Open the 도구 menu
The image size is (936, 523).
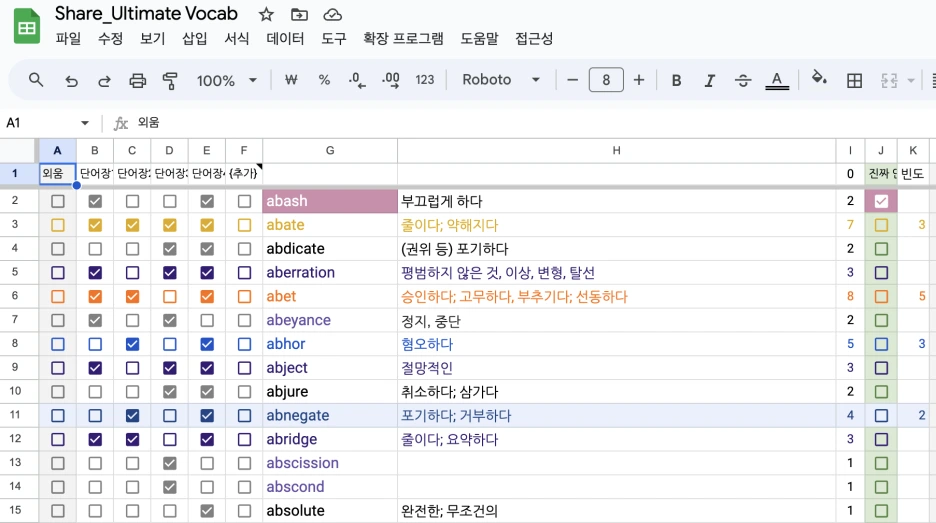(334, 39)
